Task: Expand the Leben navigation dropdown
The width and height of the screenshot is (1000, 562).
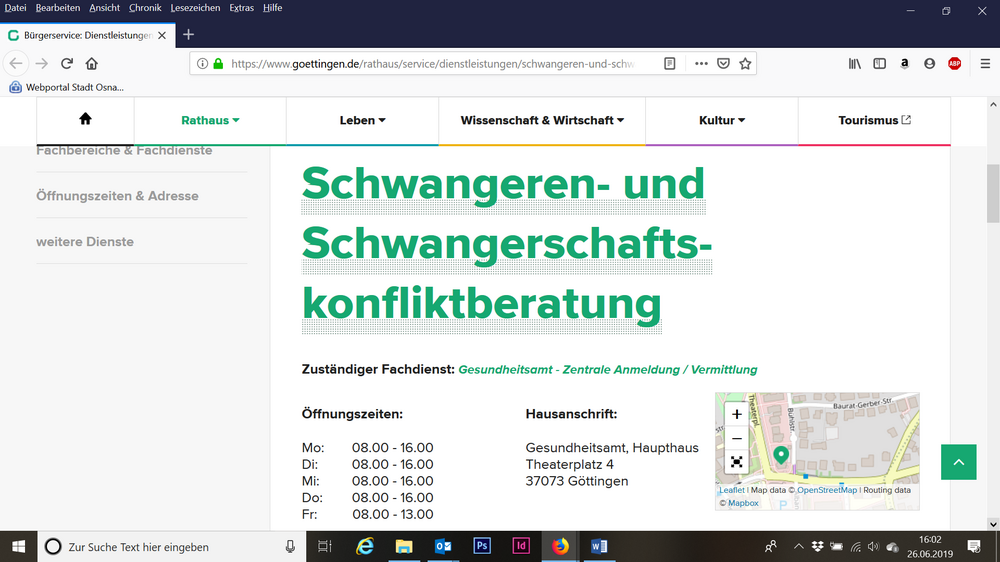Action: point(362,120)
